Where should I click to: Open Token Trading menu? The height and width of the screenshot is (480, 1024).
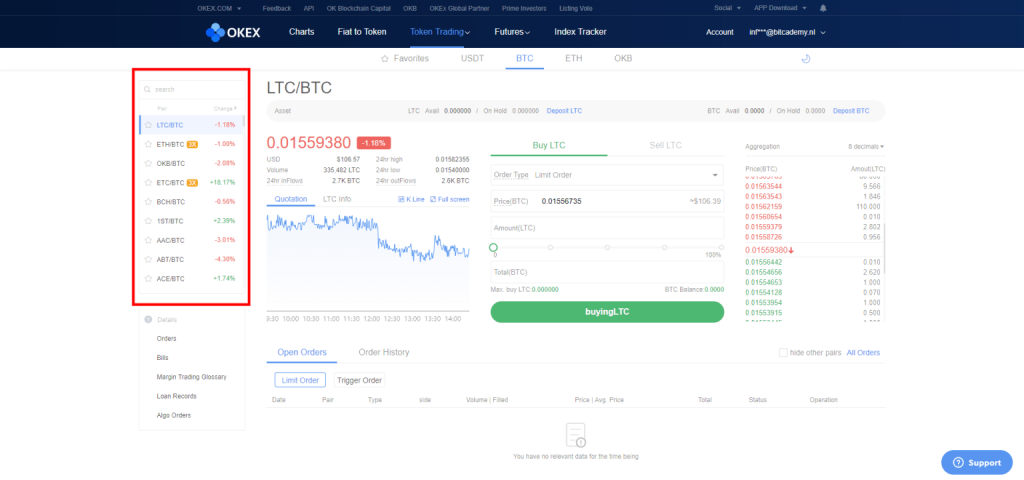pyautogui.click(x=440, y=32)
